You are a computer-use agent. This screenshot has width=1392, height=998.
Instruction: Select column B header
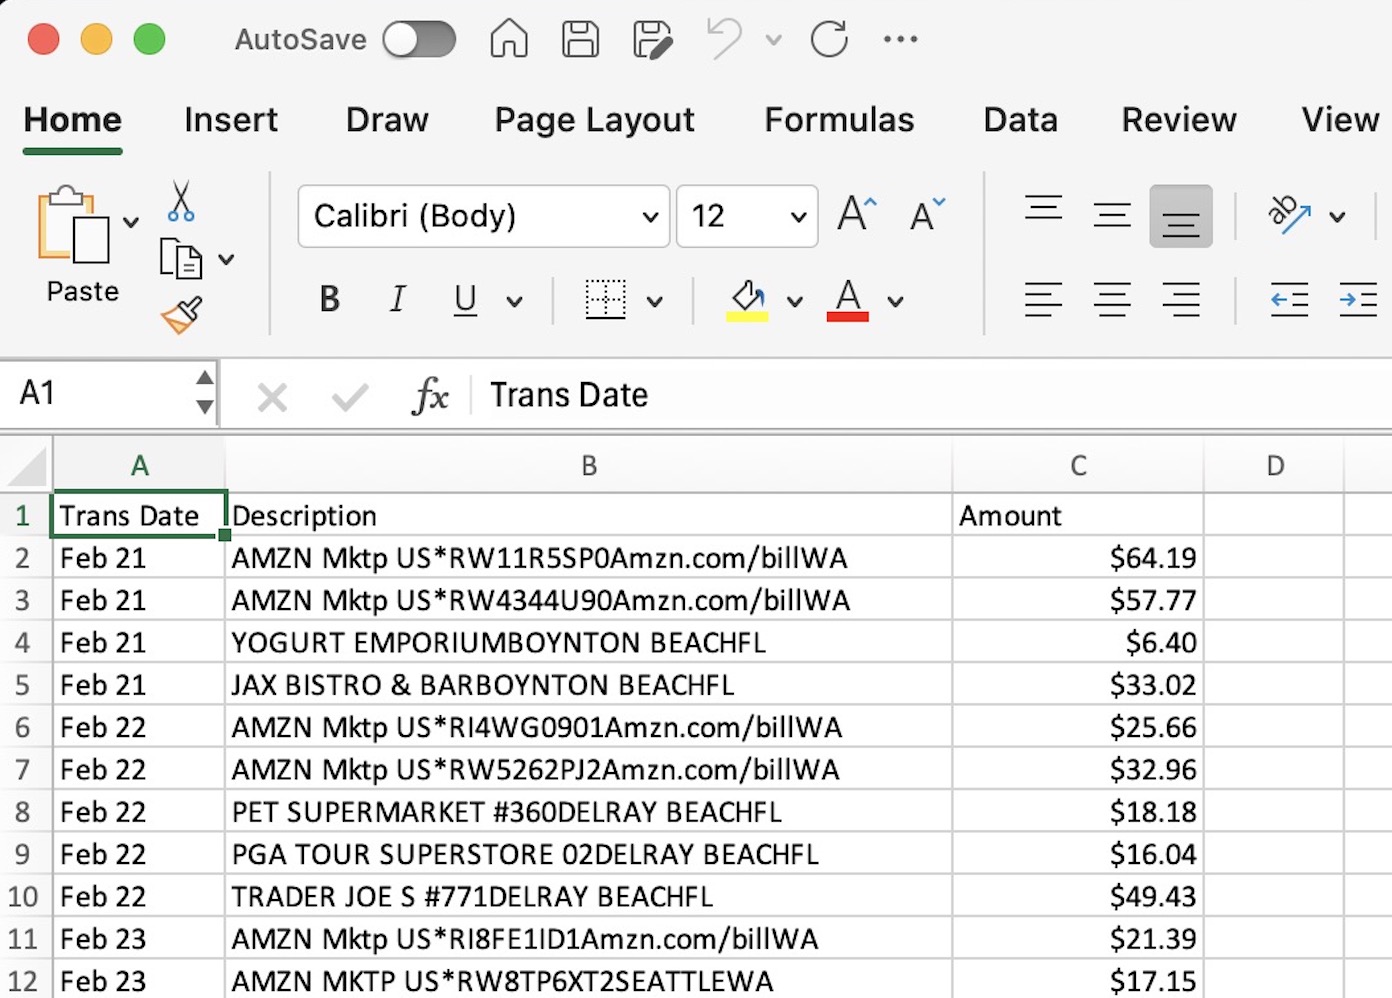click(589, 466)
